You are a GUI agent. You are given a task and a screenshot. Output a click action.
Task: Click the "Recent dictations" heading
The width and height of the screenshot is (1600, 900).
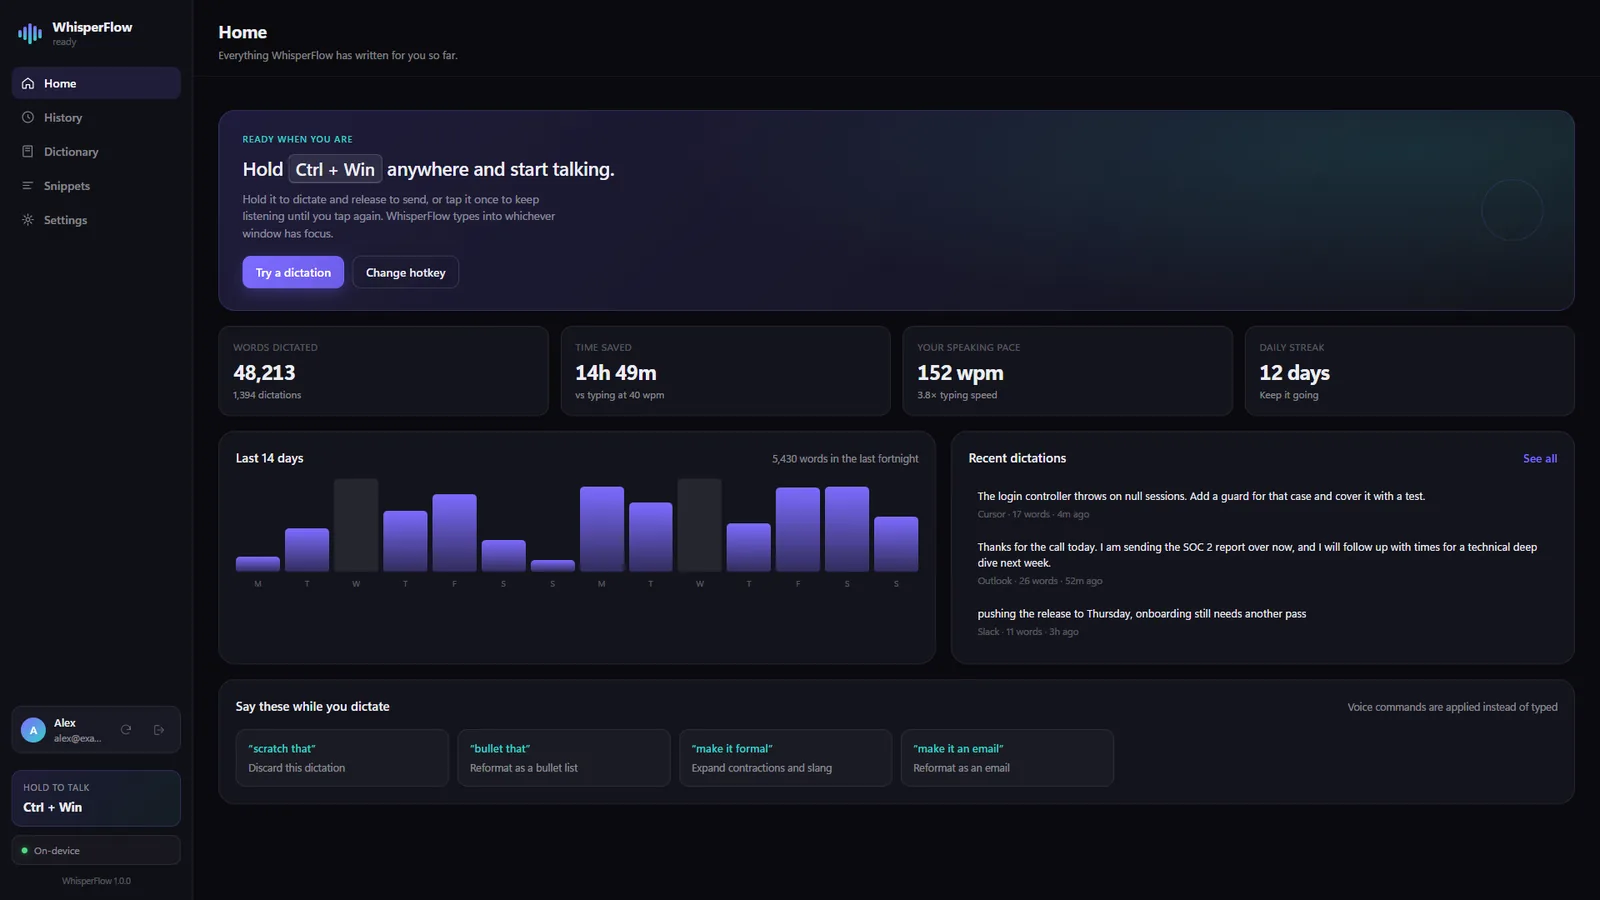(1017, 458)
